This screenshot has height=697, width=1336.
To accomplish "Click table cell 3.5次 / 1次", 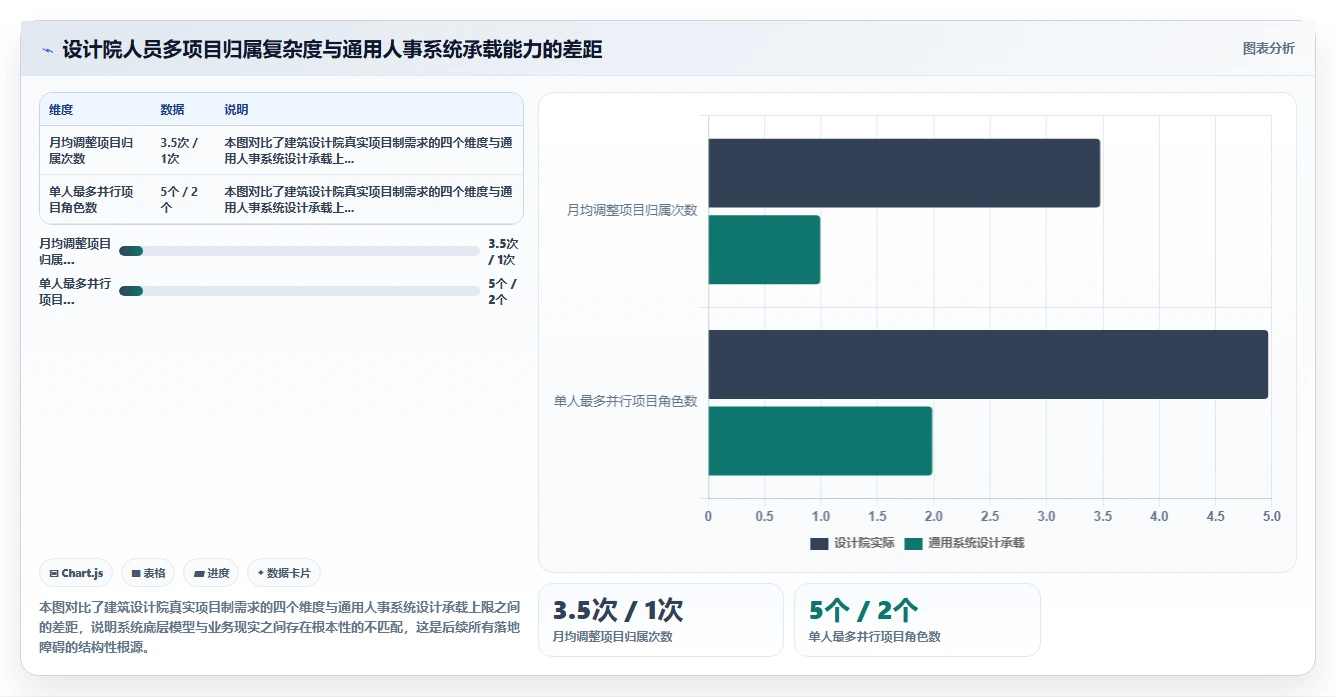I will (179, 150).
